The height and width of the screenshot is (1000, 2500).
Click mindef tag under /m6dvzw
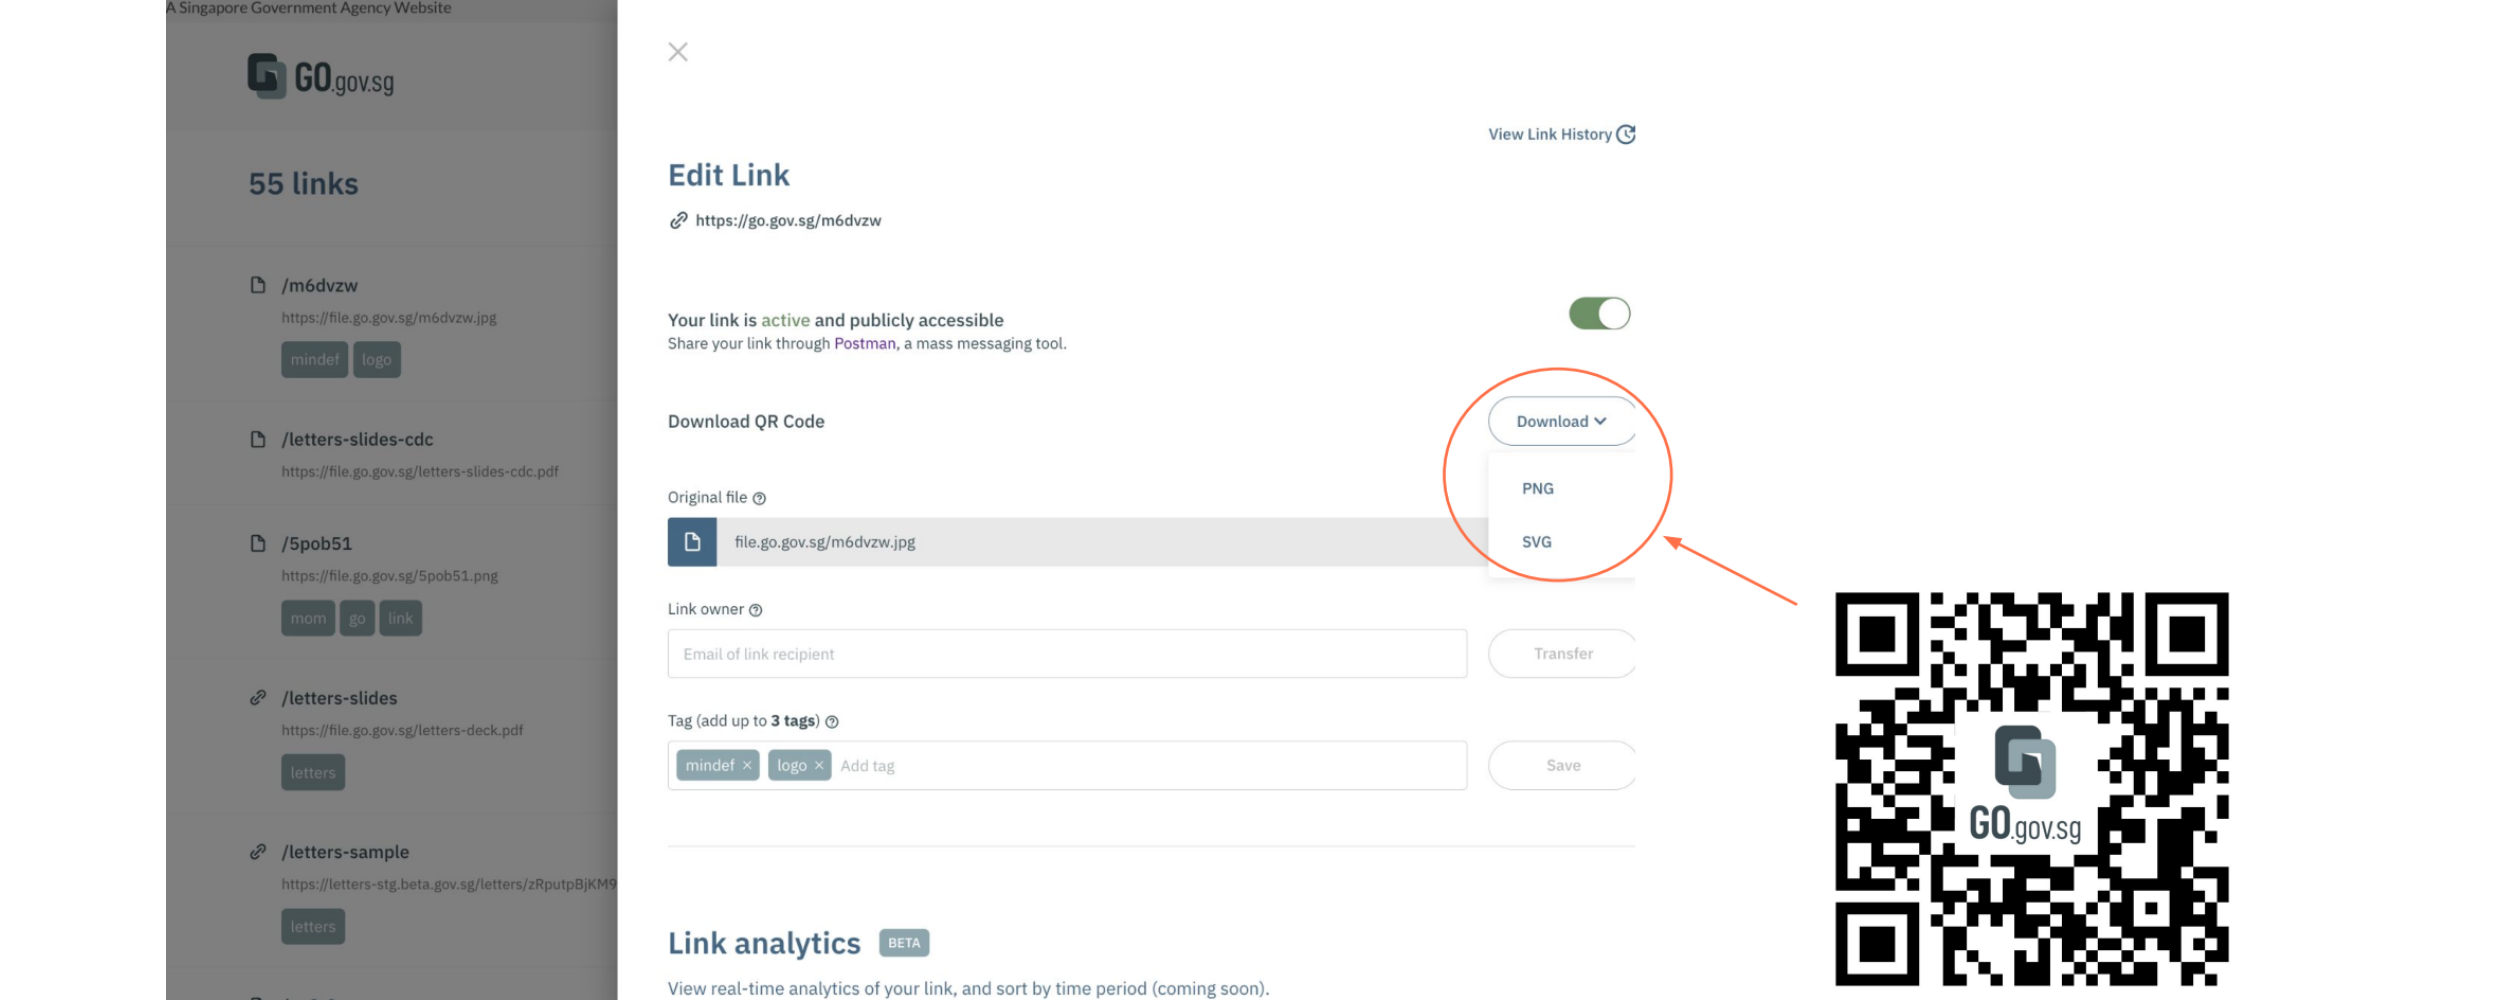point(314,360)
